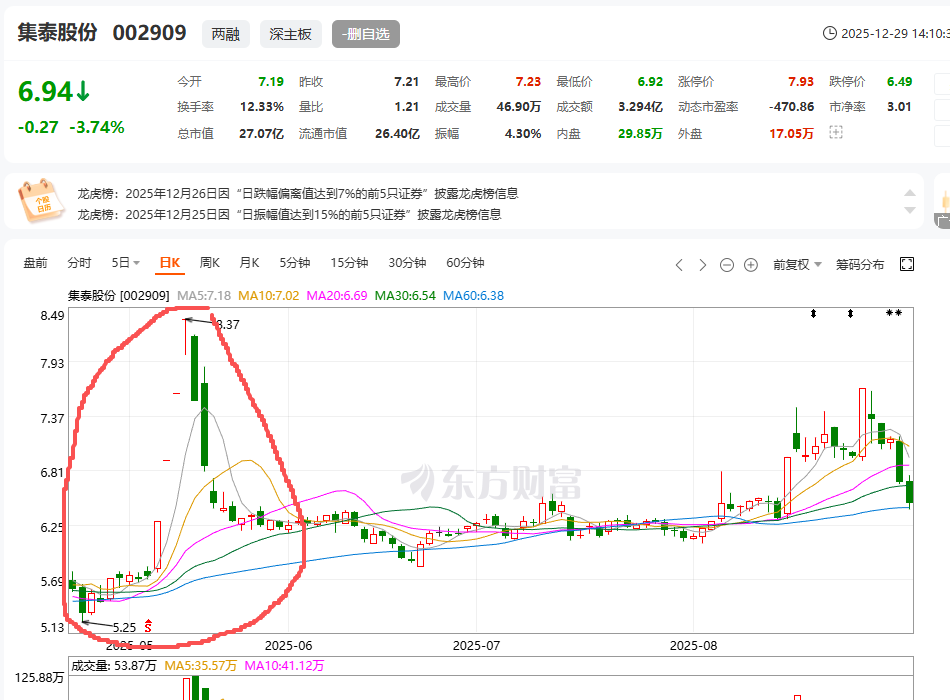Image resolution: width=950 pixels, height=700 pixels.
Task: Open the 5日 dropdown arrow
Action: [x=136, y=263]
